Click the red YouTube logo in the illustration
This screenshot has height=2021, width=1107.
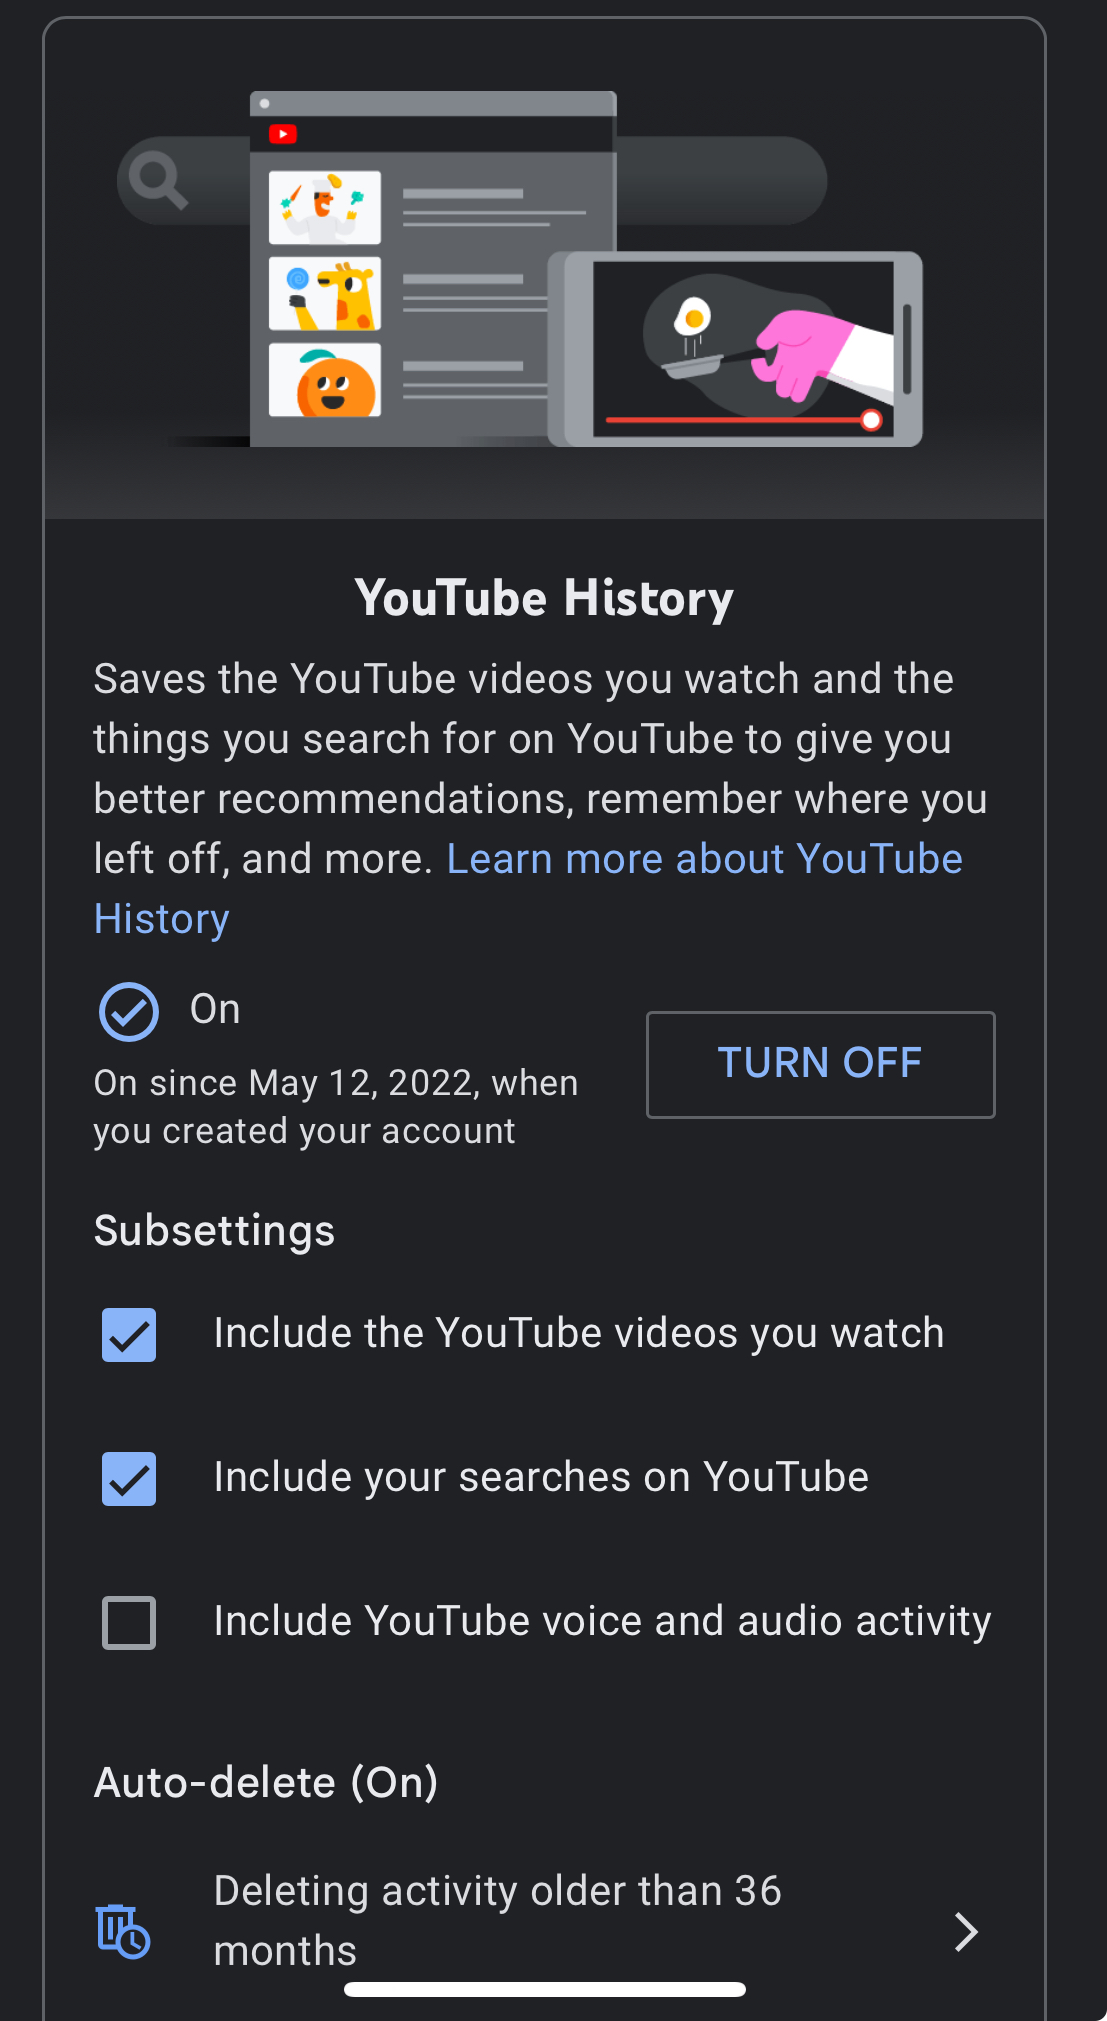pyautogui.click(x=283, y=134)
